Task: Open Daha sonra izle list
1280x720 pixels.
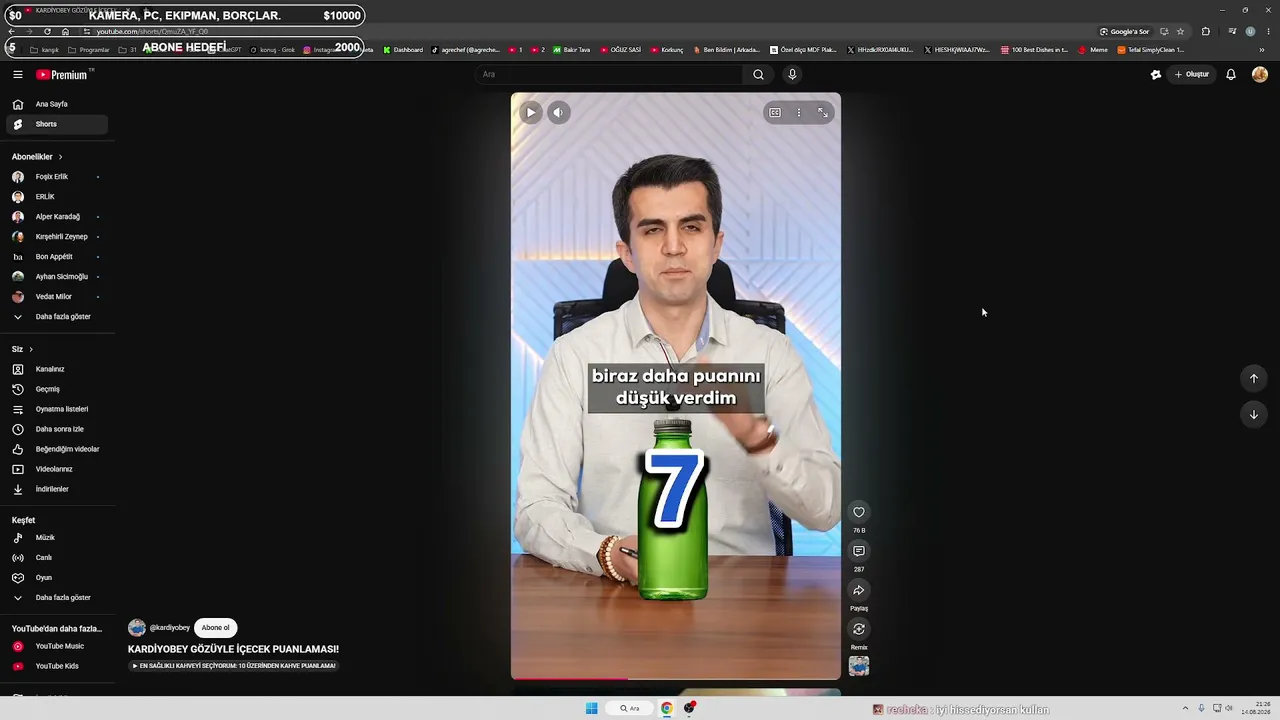Action: point(57,429)
